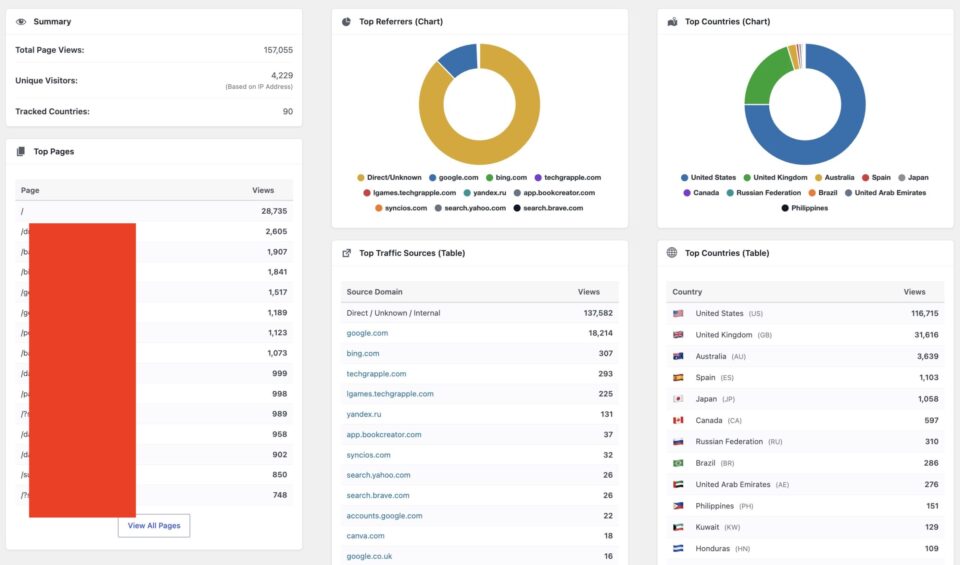Open accounts.google.com source link
The height and width of the screenshot is (565, 960).
click(x=384, y=516)
